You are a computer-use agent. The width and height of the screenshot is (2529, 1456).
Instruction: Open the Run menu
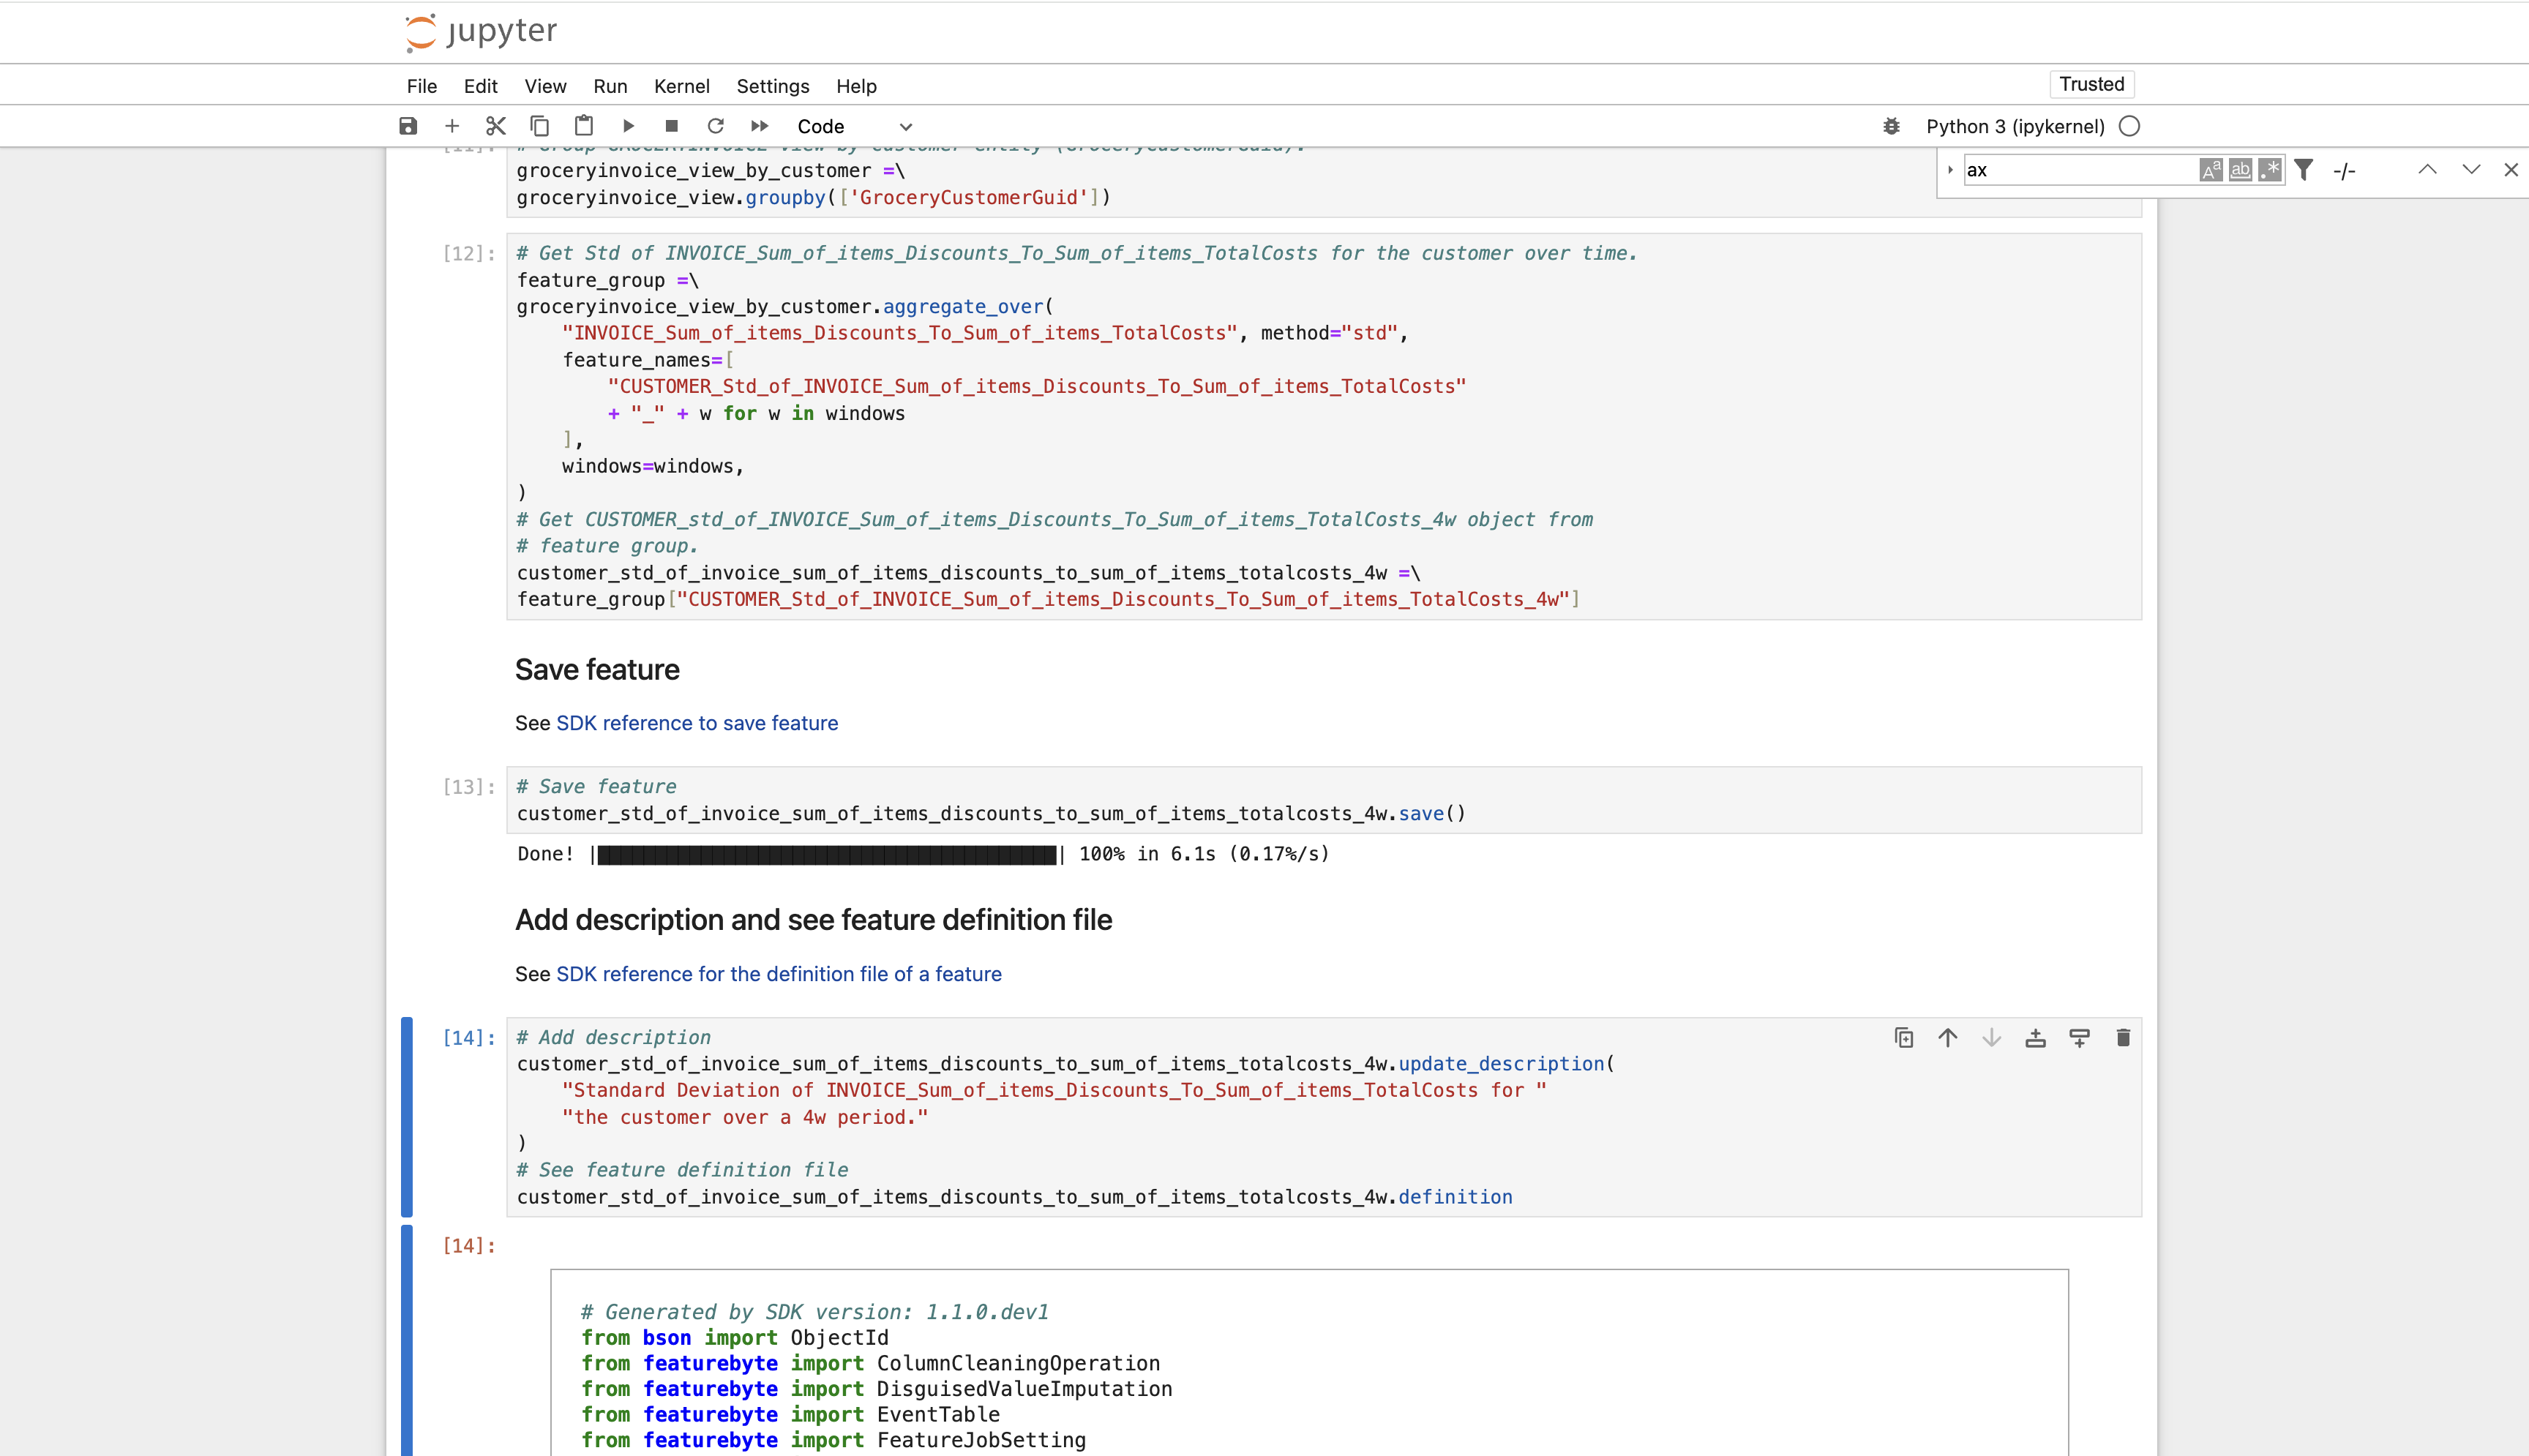point(610,86)
